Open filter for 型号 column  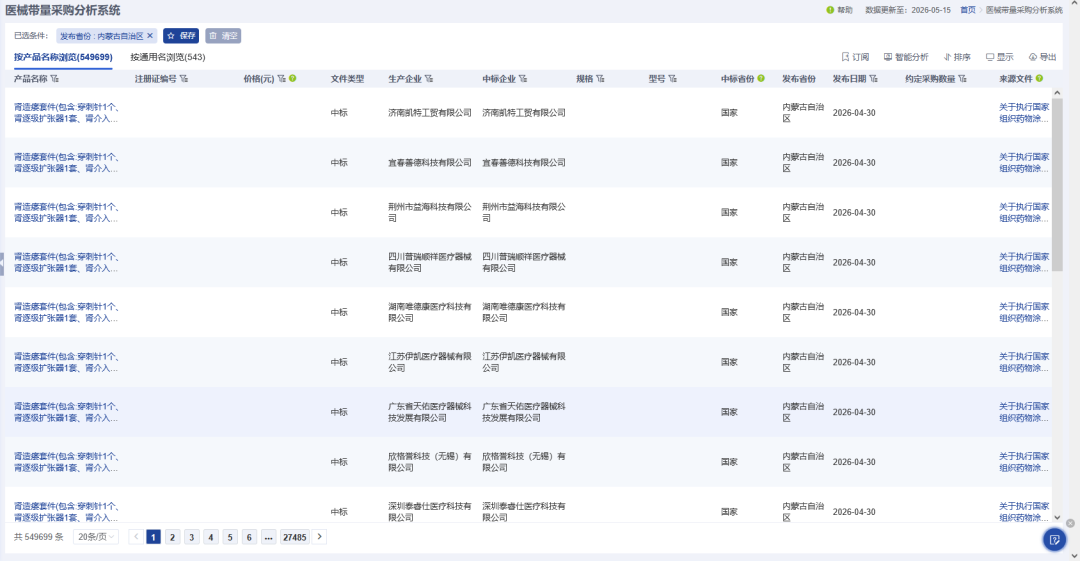(x=672, y=79)
